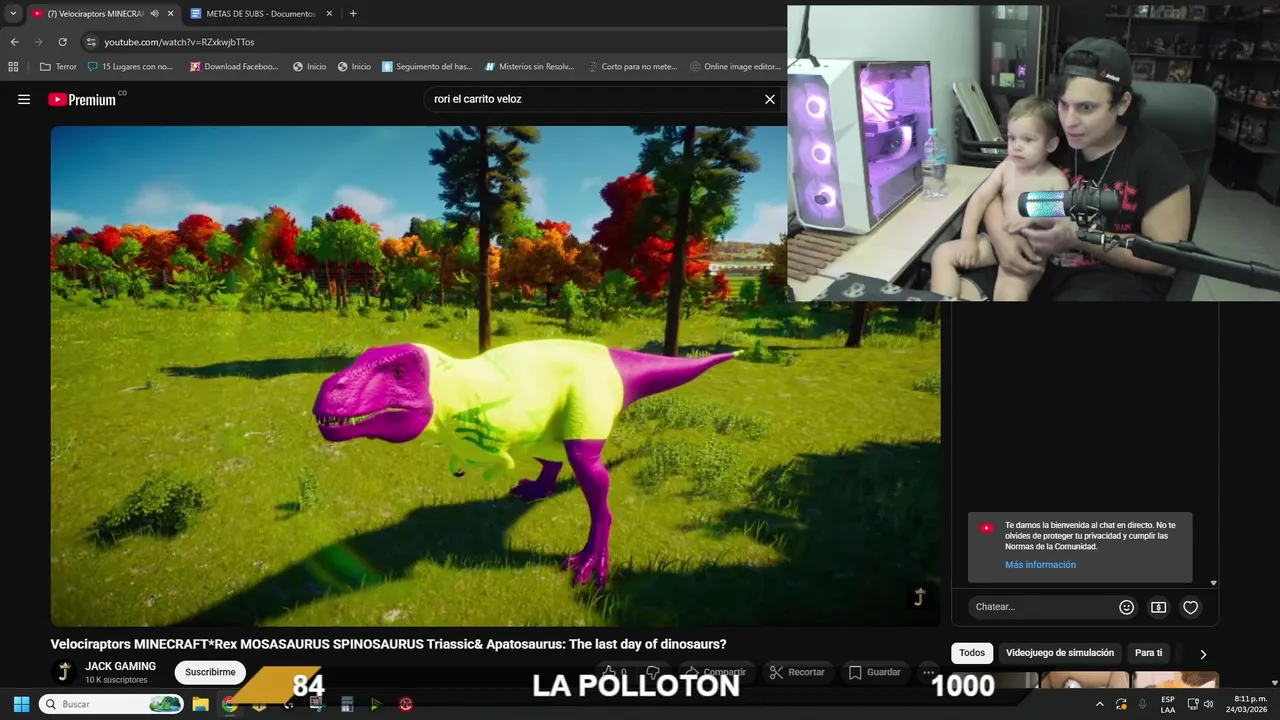Clear the YouTube search text
This screenshot has width=1280, height=720.
(770, 99)
